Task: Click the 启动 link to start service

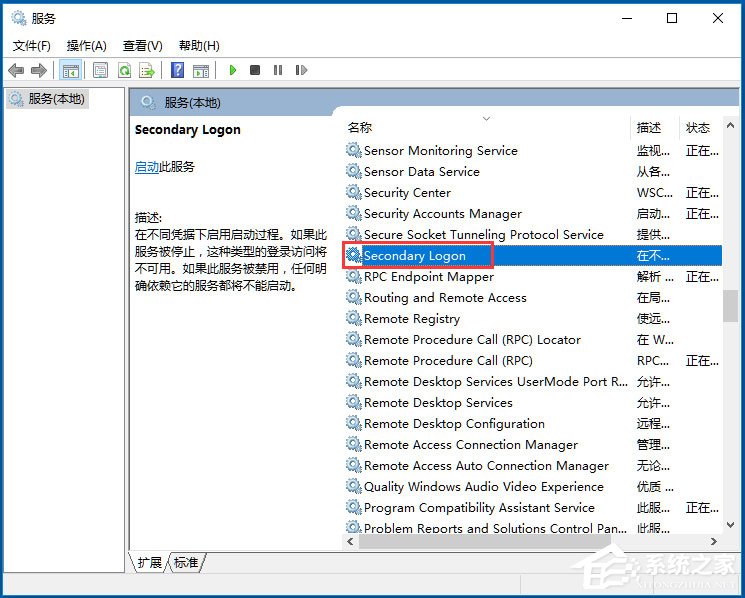Action: [x=146, y=167]
